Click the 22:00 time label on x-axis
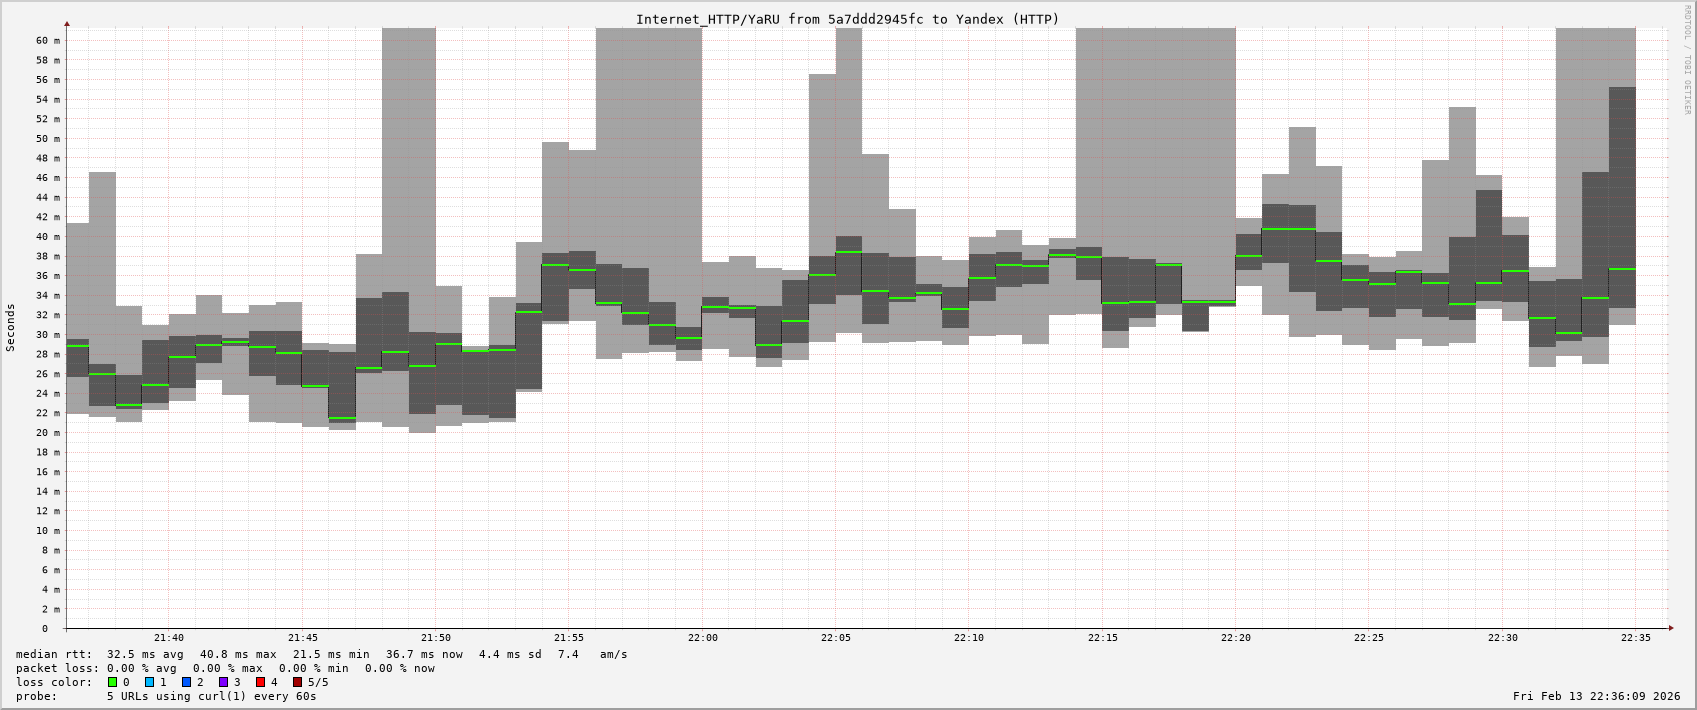Screen dimensions: 1697x710 (702, 638)
